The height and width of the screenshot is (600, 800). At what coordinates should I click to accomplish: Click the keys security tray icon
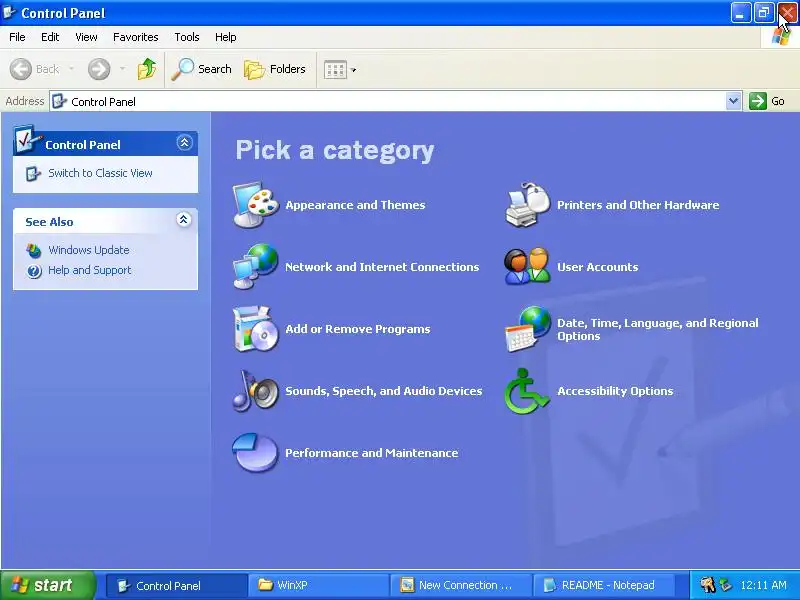tap(708, 585)
